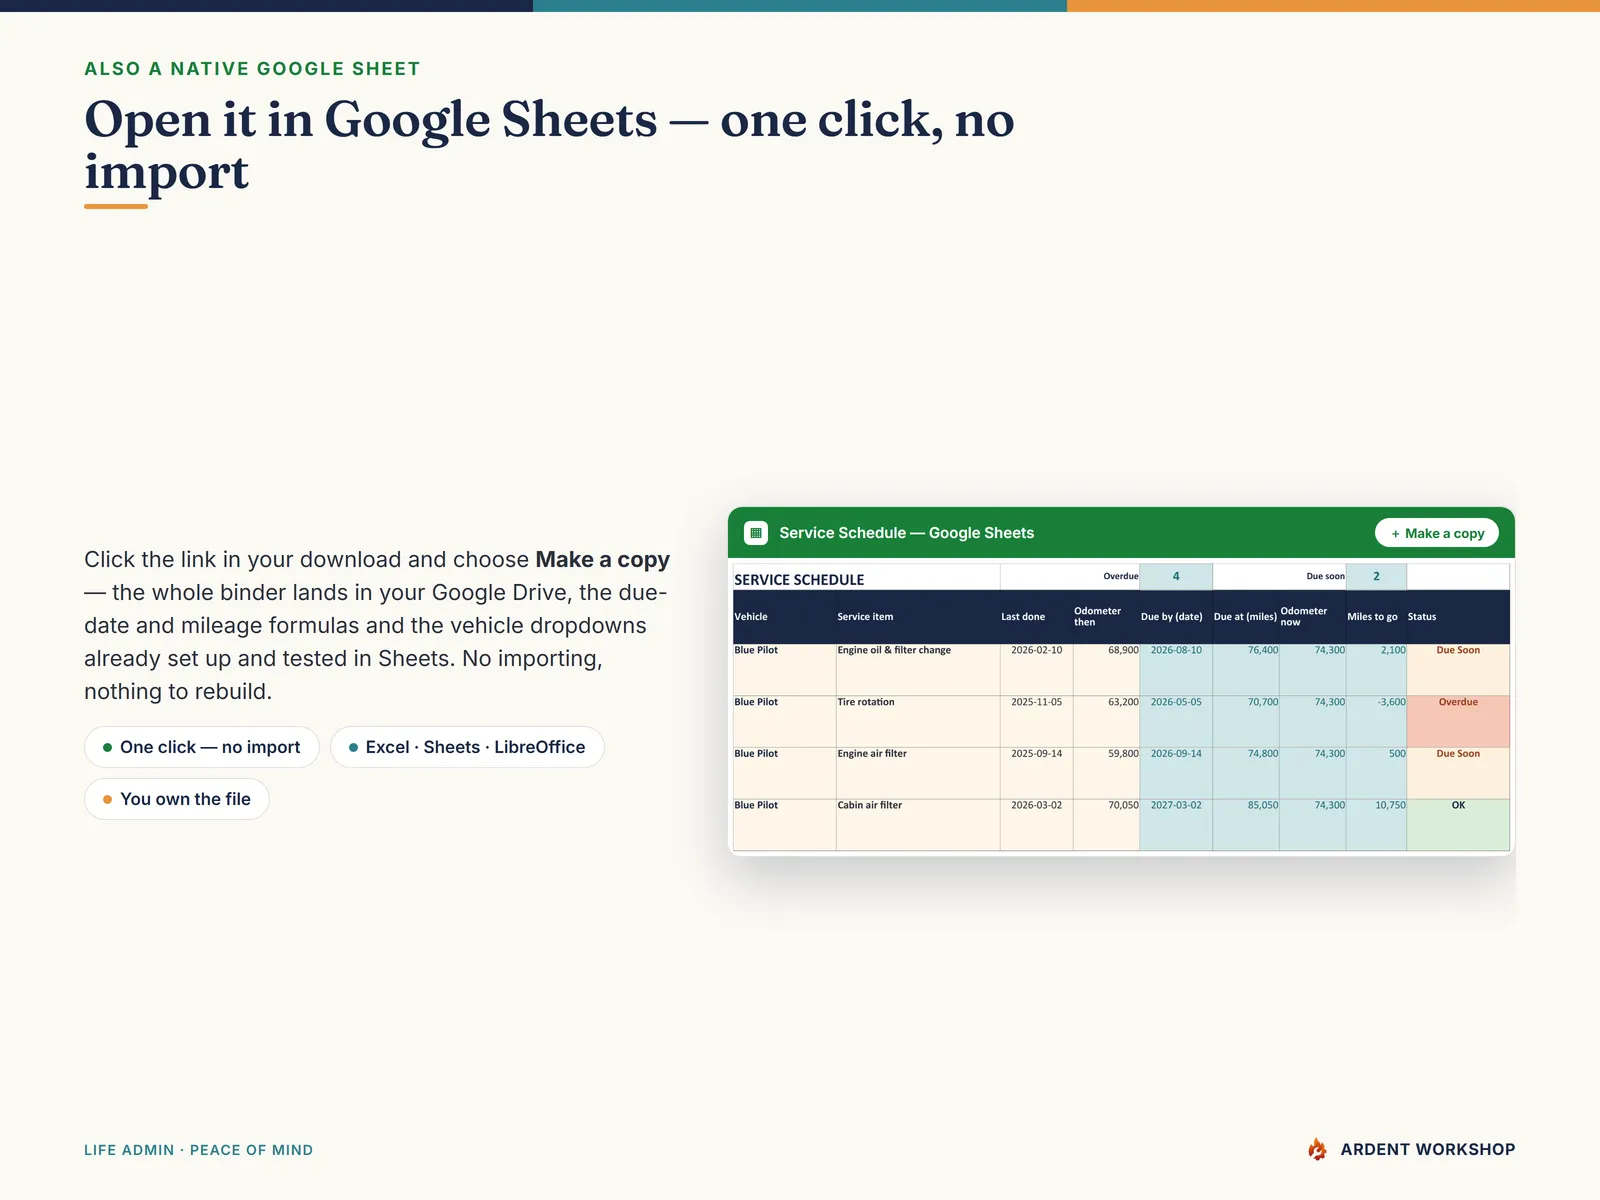Click 'ALSO A NATIVE GOOGLE SHEET' eyebrow text
The height and width of the screenshot is (1200, 1600).
252,69
